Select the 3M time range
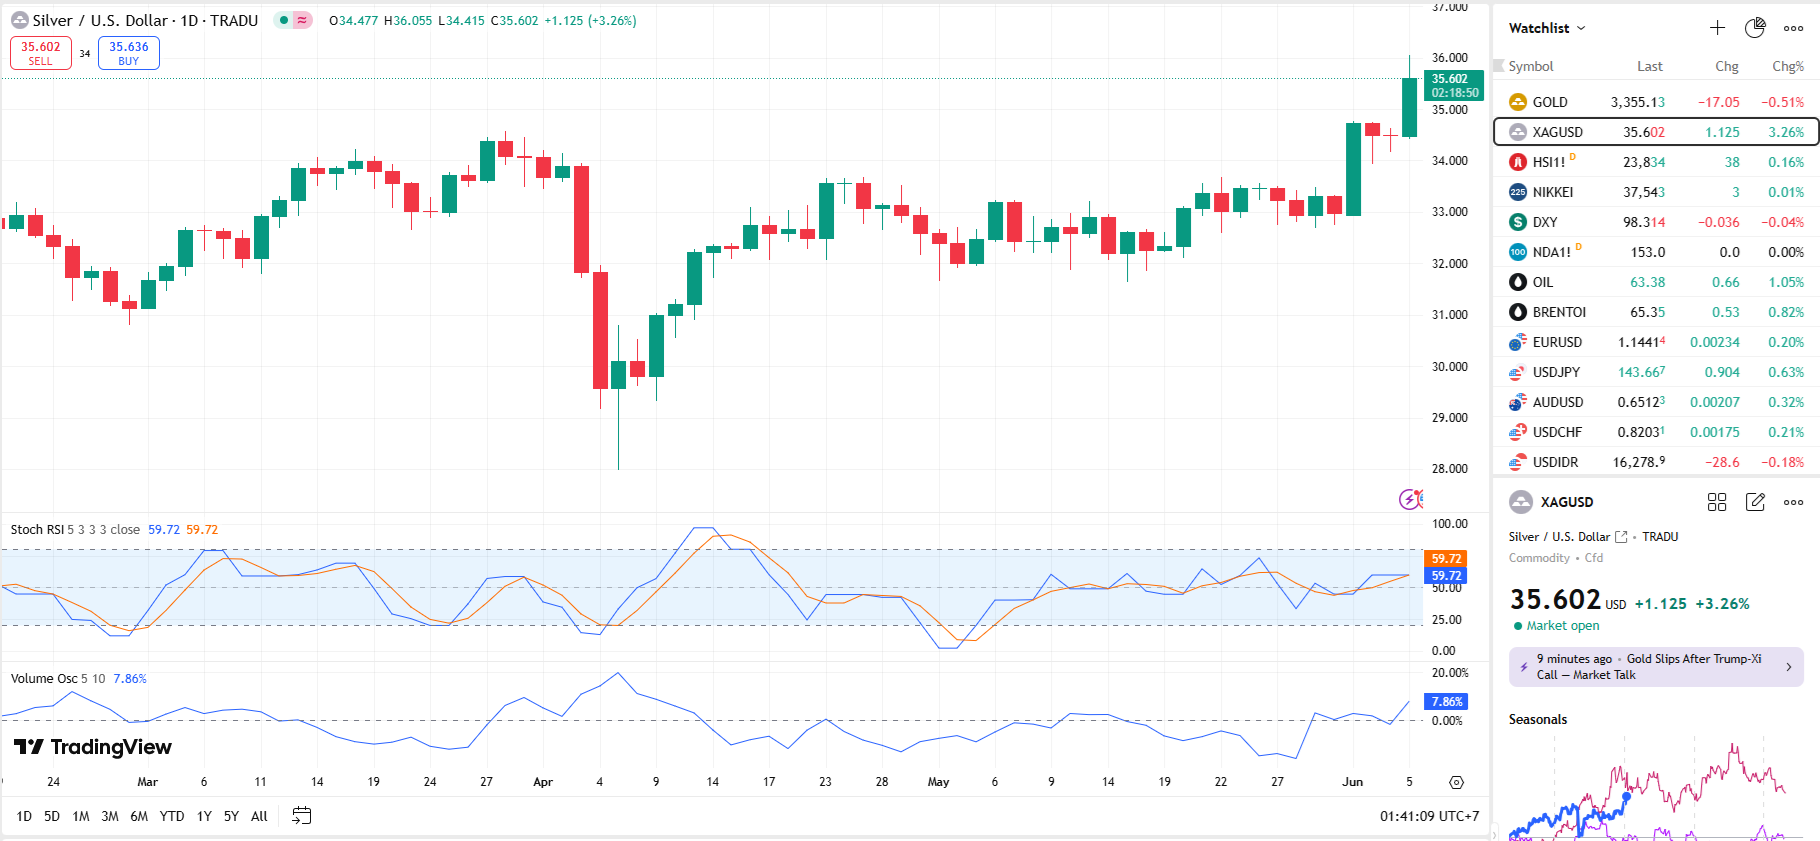The width and height of the screenshot is (1820, 841). [110, 816]
